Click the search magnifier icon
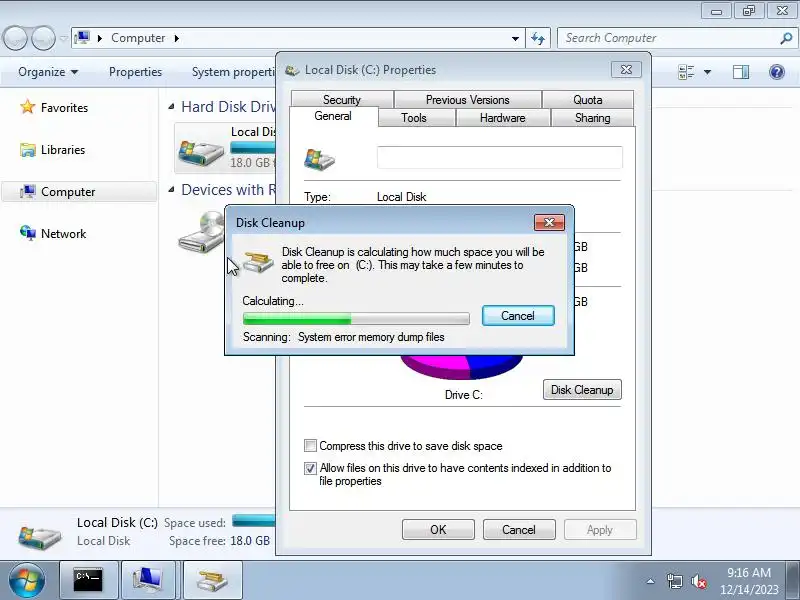 click(x=786, y=38)
